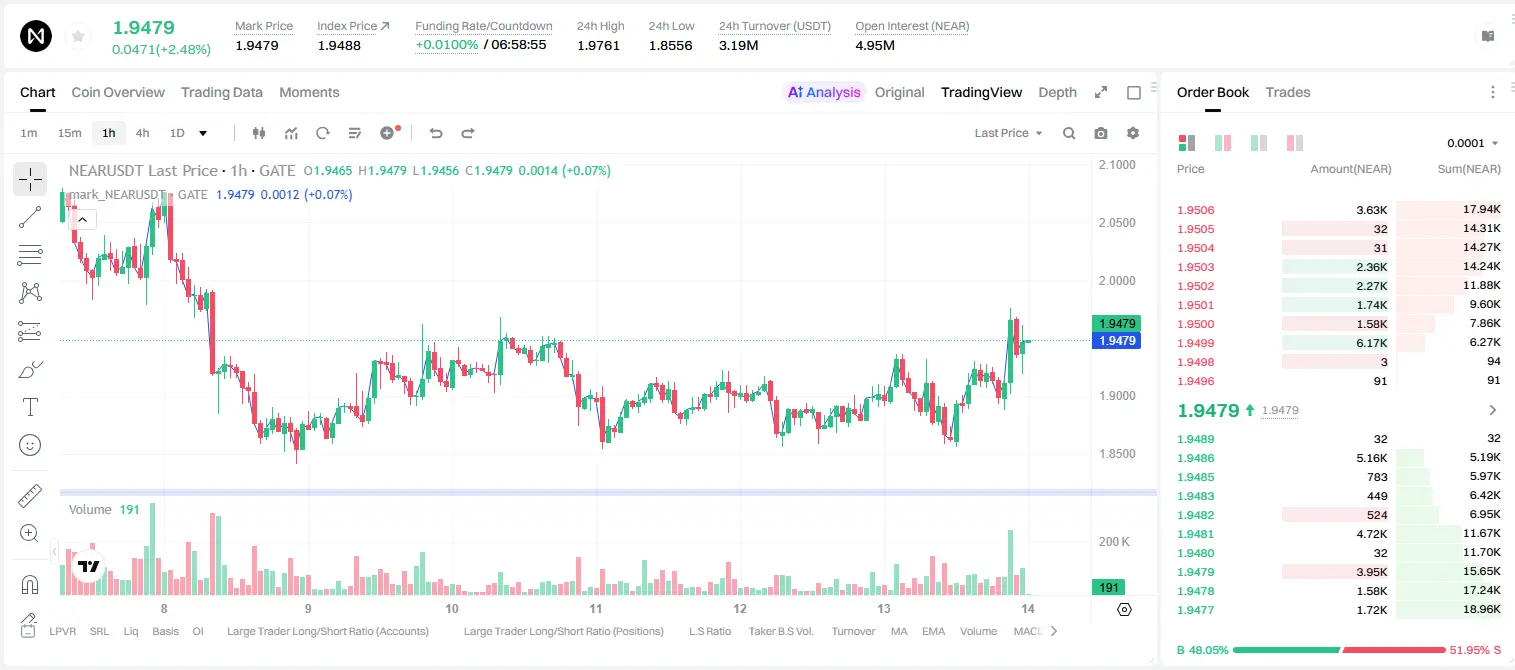This screenshot has width=1515, height=670.
Task: Click the buy/sell ratio bar
Action: click(x=1339, y=650)
